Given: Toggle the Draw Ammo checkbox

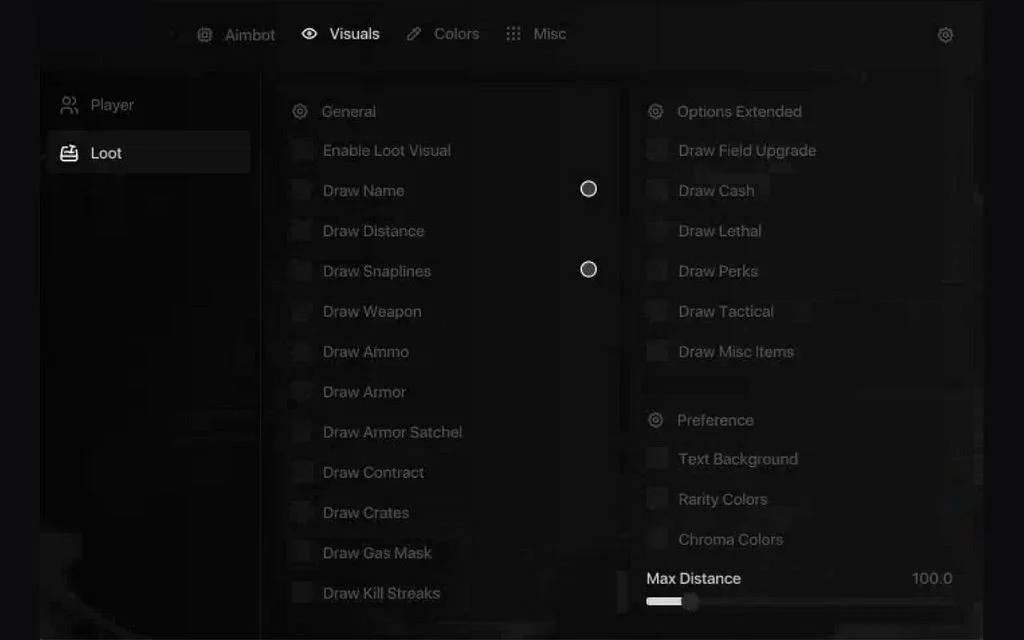Looking at the screenshot, I should tap(302, 351).
